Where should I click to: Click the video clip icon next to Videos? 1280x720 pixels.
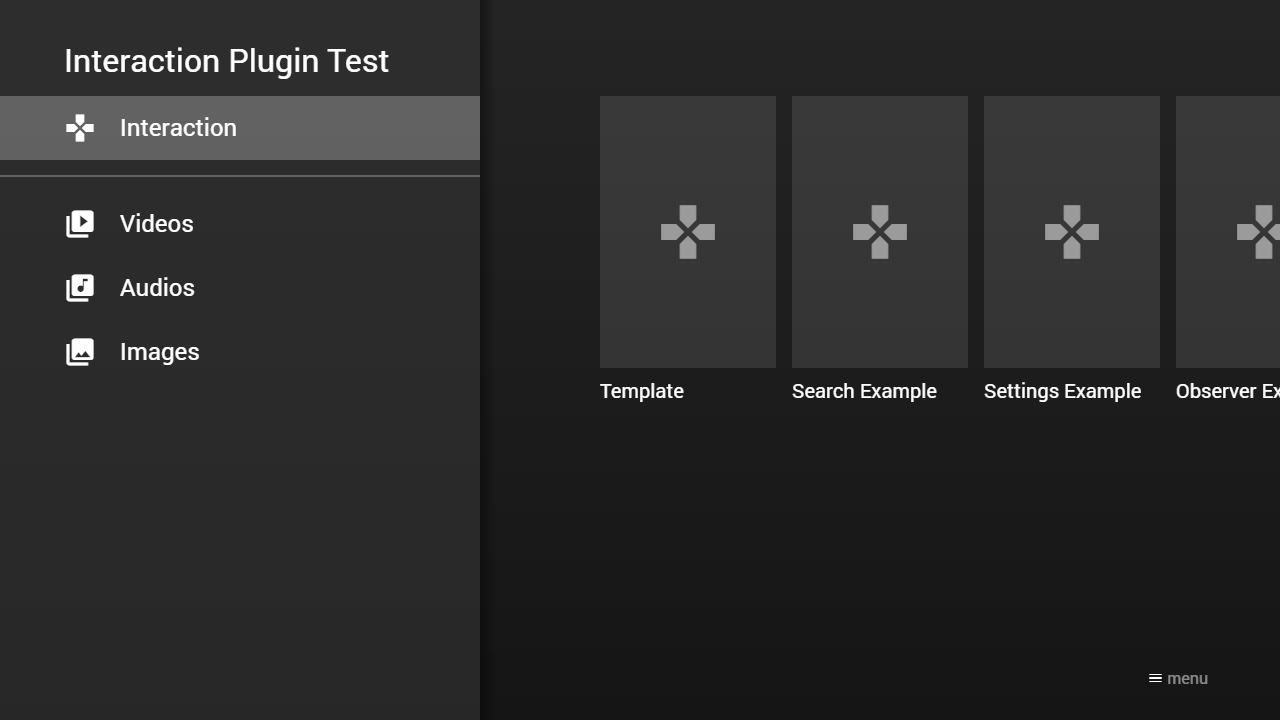point(80,224)
